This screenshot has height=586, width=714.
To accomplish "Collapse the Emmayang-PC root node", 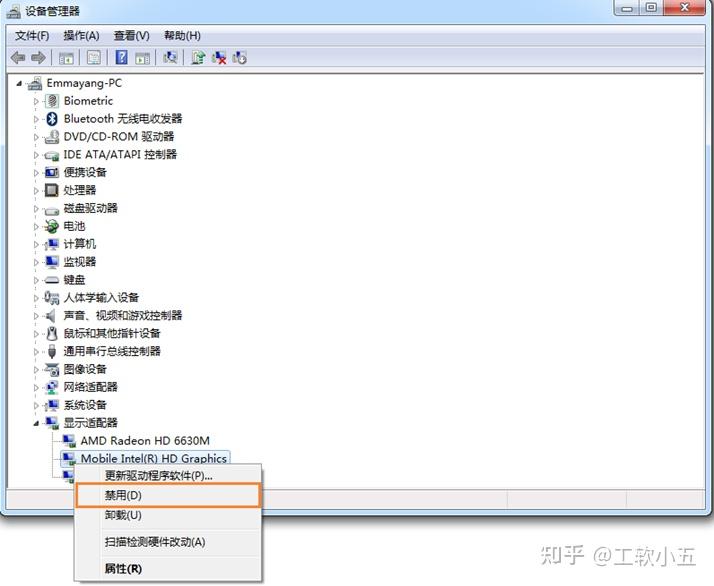I will coord(19,83).
